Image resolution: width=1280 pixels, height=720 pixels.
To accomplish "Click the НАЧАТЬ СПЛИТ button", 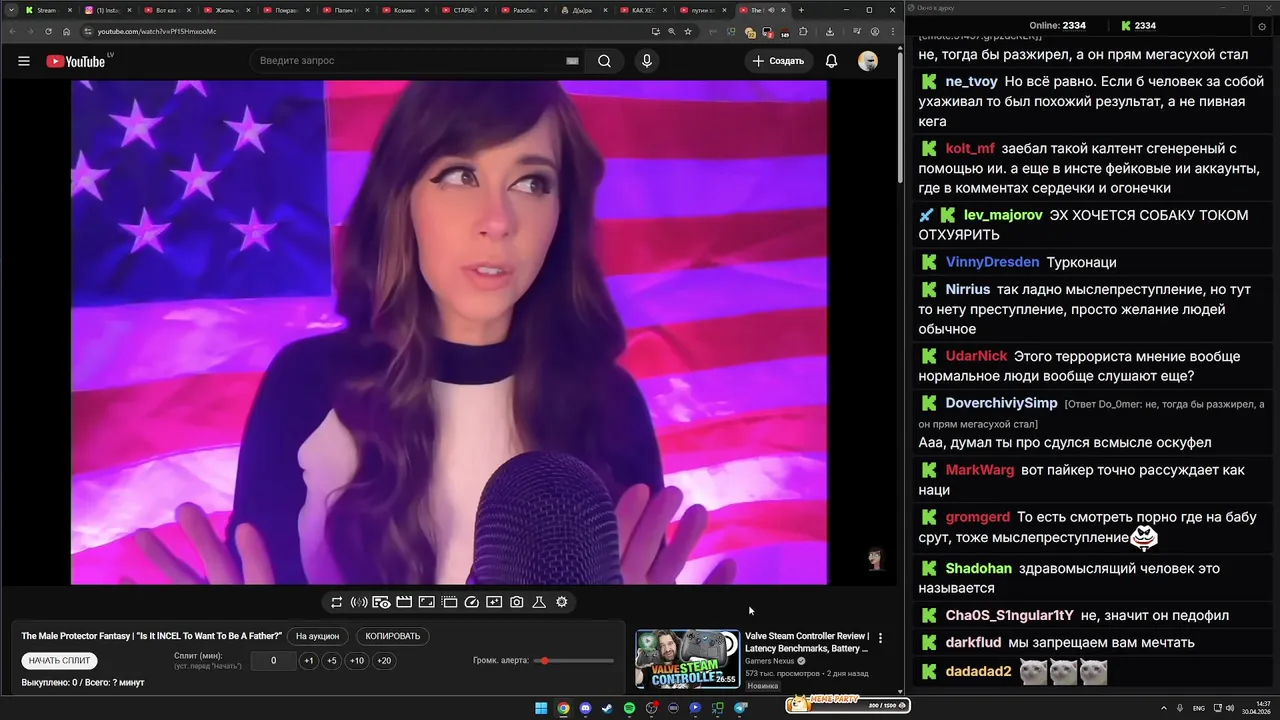I will coord(59,661).
